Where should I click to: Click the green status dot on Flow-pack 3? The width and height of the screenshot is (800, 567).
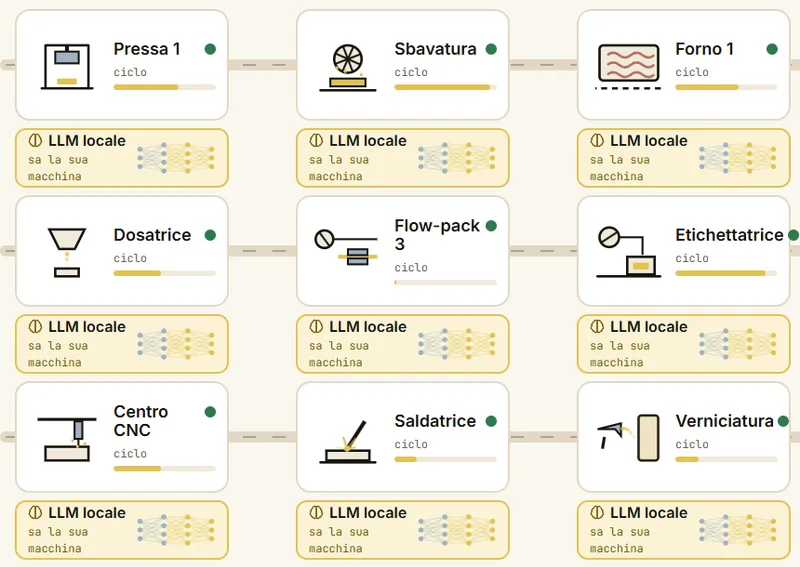(x=491, y=226)
